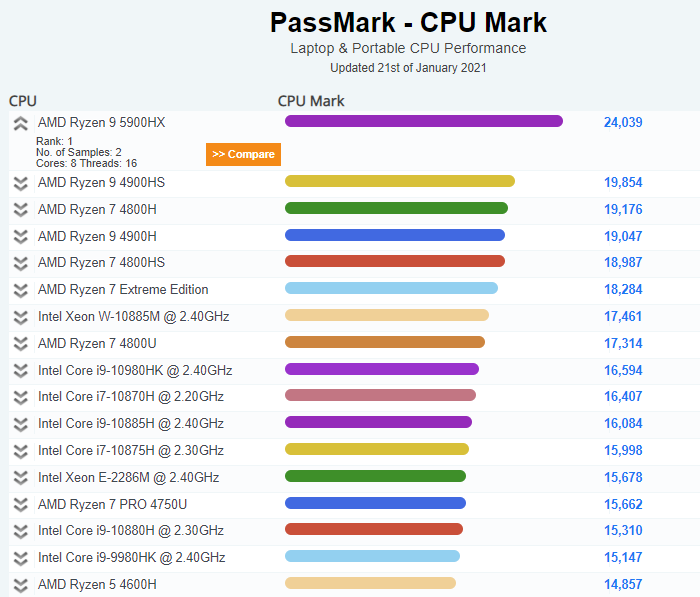Click the 14,857 score value
700x597 pixels.
coord(623,584)
